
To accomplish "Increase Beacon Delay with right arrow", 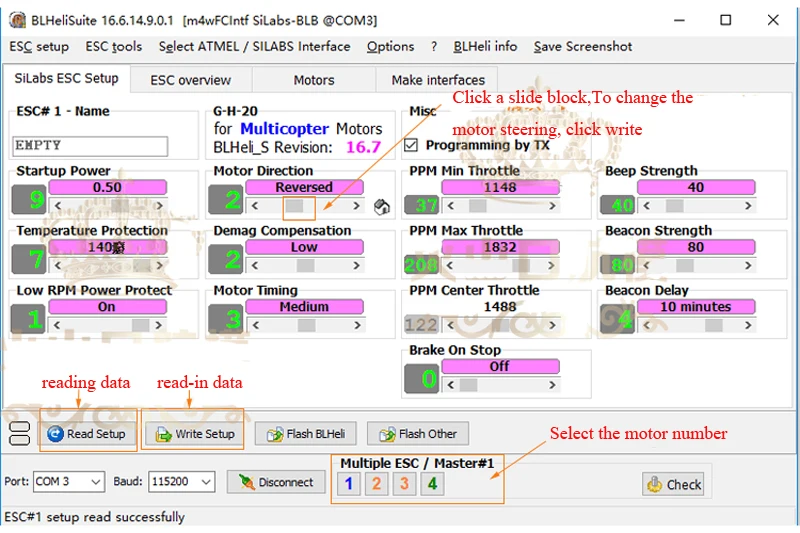I will click(748, 325).
